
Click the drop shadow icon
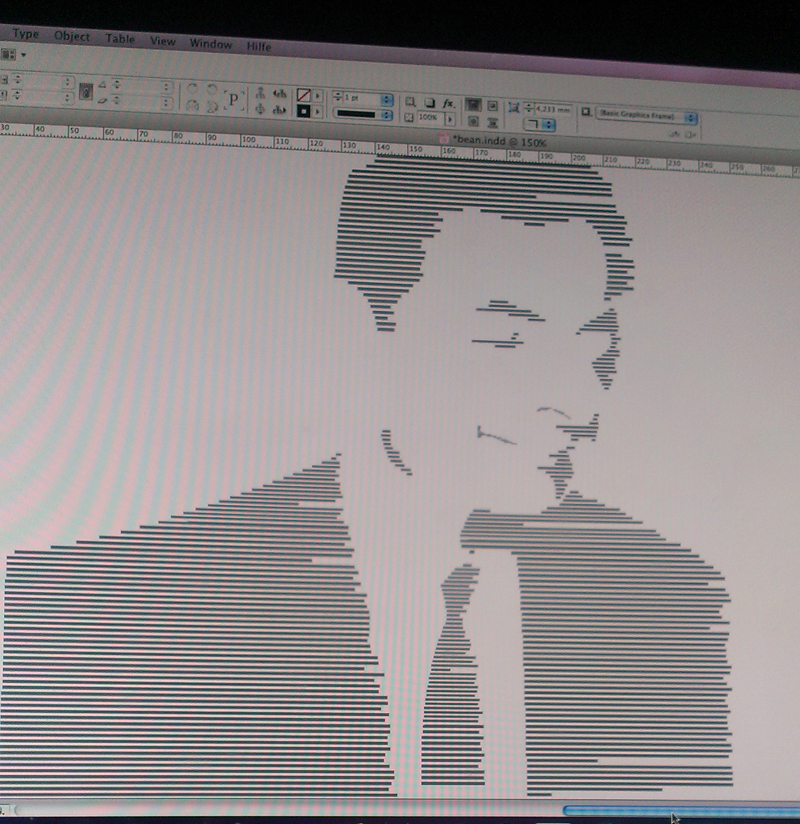[429, 102]
